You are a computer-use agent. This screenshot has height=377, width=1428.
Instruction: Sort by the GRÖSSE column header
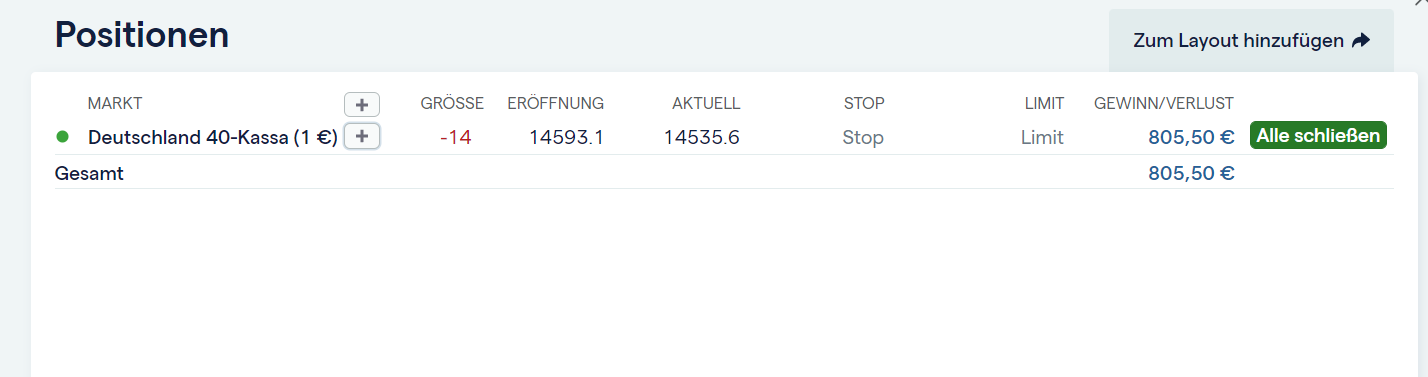(452, 103)
